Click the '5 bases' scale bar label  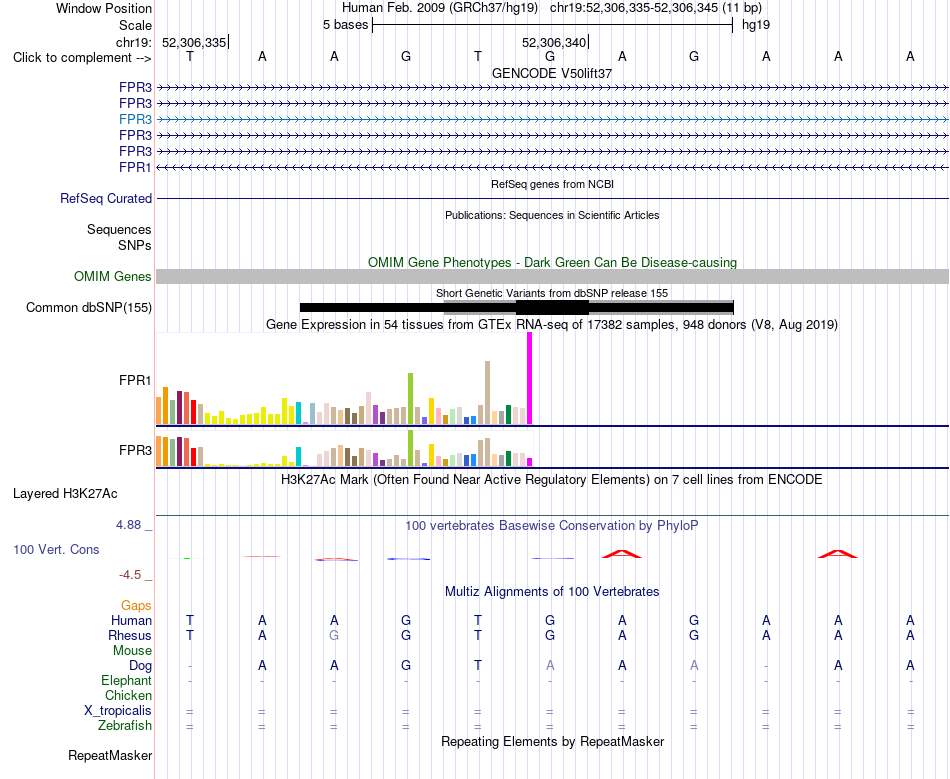345,25
